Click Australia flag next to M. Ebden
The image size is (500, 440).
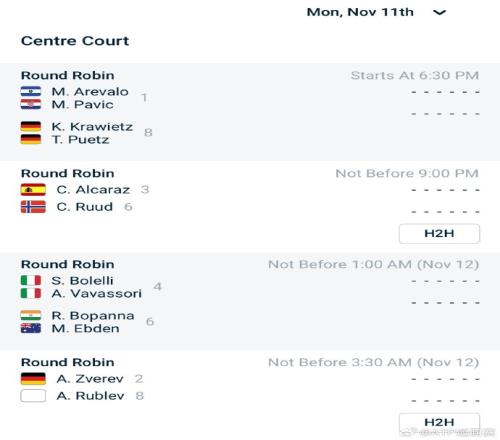tap(31, 328)
